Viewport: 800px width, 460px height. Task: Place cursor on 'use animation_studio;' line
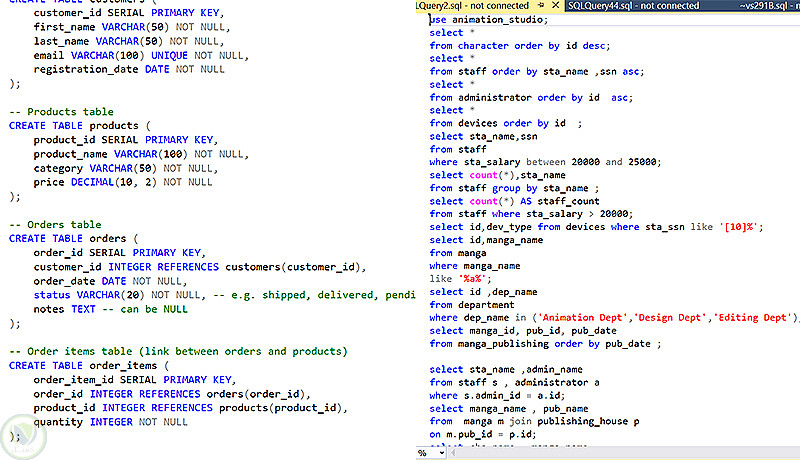coord(488,19)
